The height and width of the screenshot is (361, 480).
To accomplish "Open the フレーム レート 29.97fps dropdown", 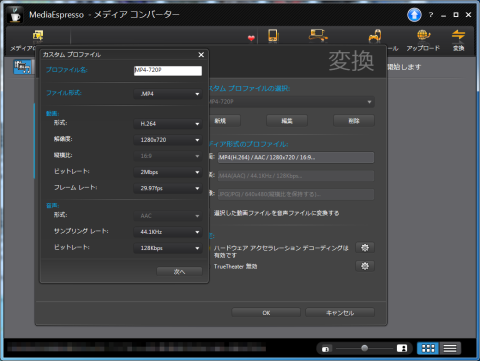I will pyautogui.click(x=168, y=188).
